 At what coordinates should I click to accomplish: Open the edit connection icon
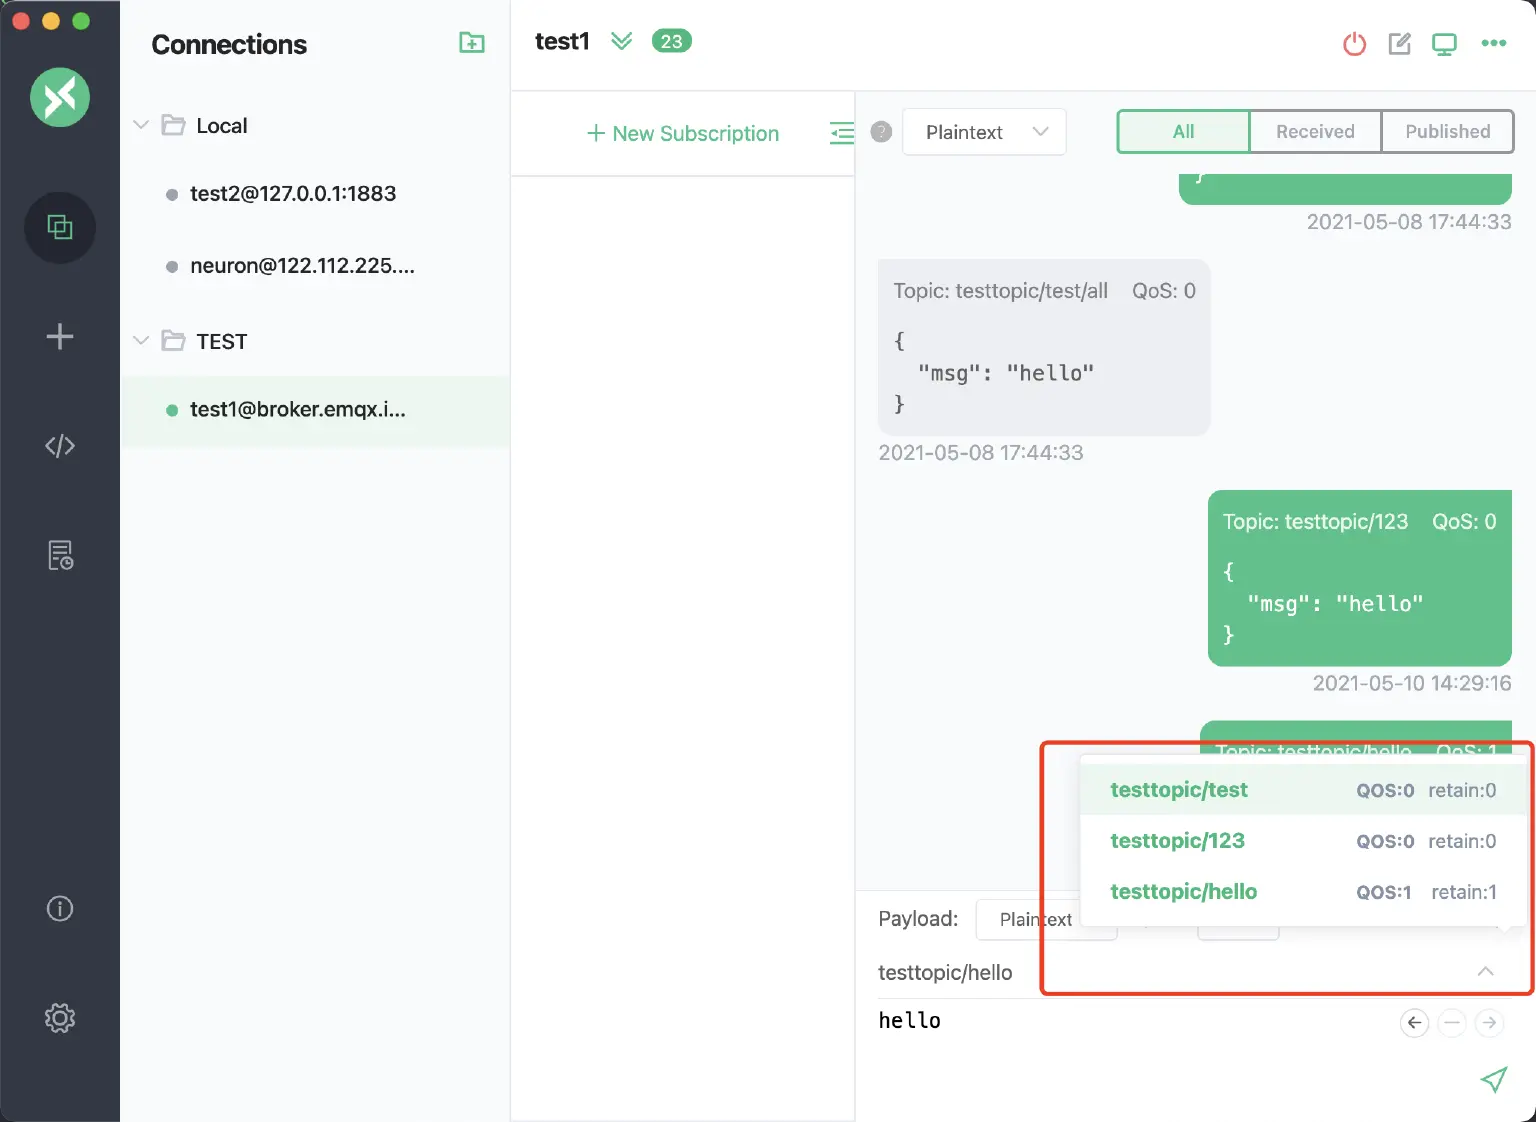tap(1399, 44)
